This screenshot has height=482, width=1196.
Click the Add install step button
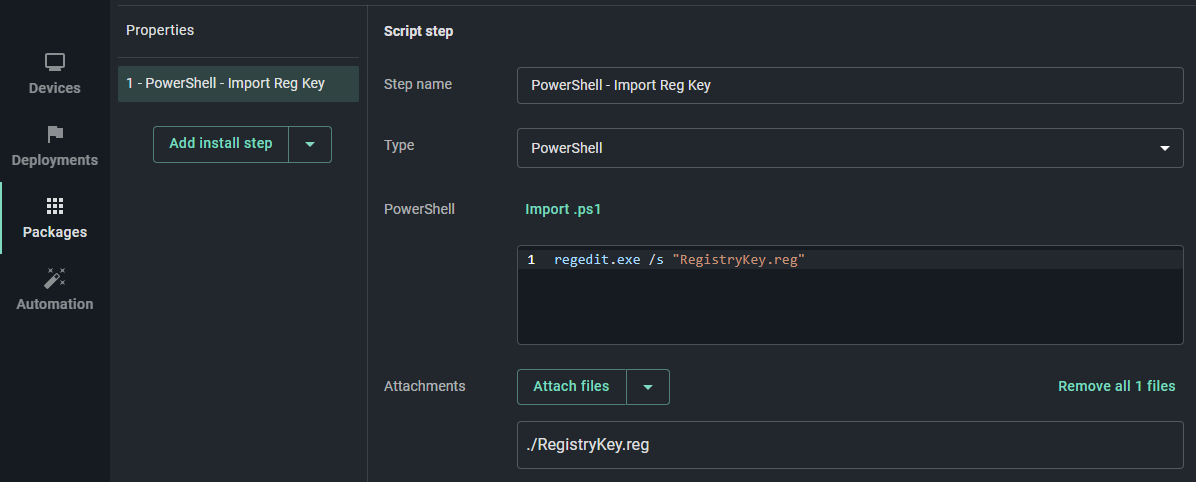[x=220, y=144]
